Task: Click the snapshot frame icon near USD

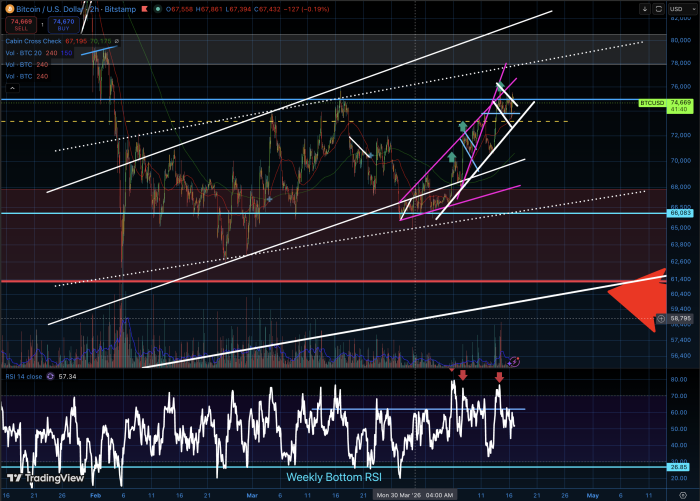Action: click(657, 9)
